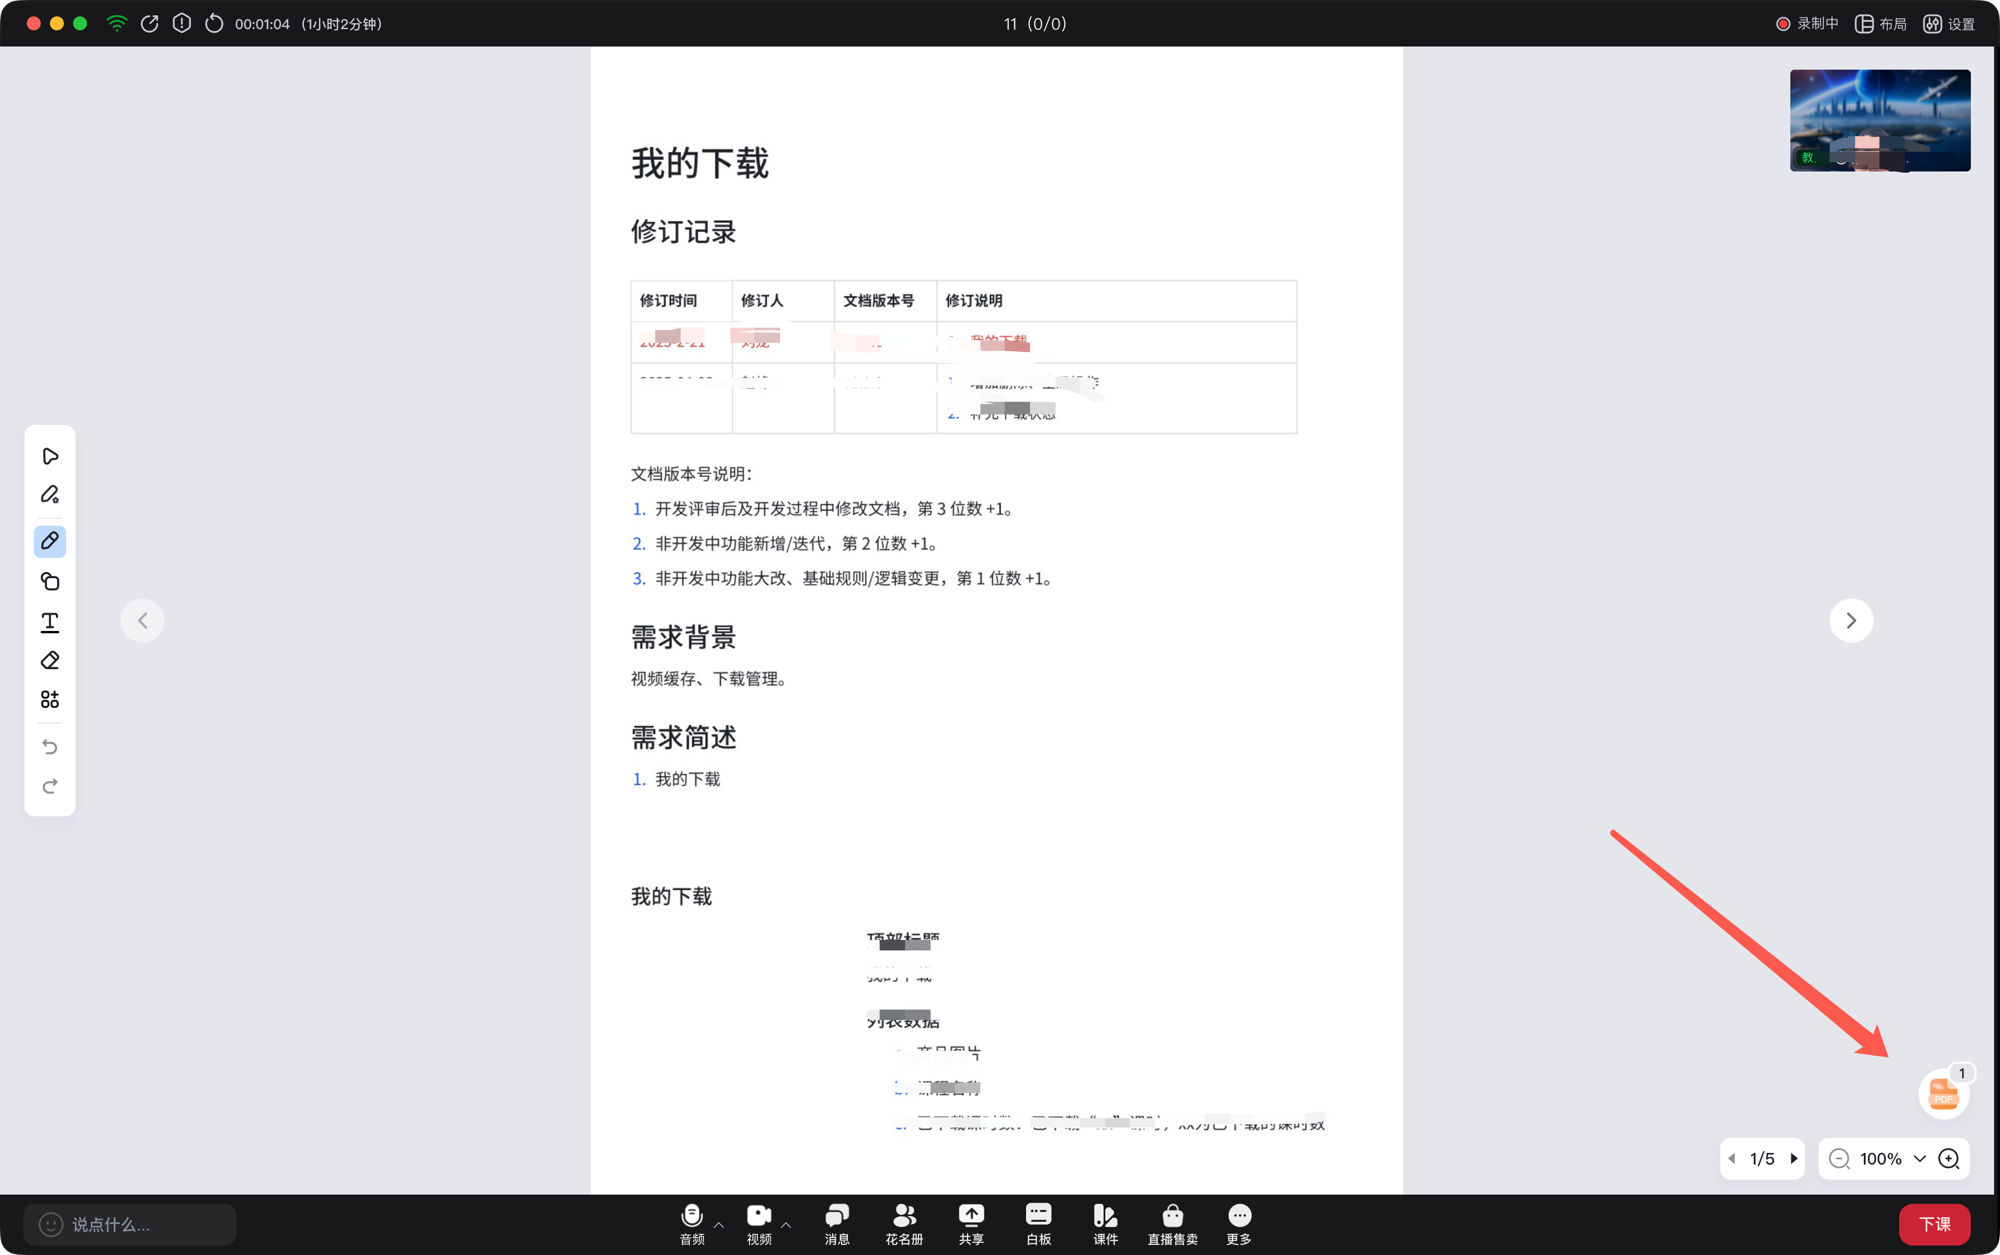Click the 修订说明 table header cell
The image size is (2000, 1255).
(1116, 301)
